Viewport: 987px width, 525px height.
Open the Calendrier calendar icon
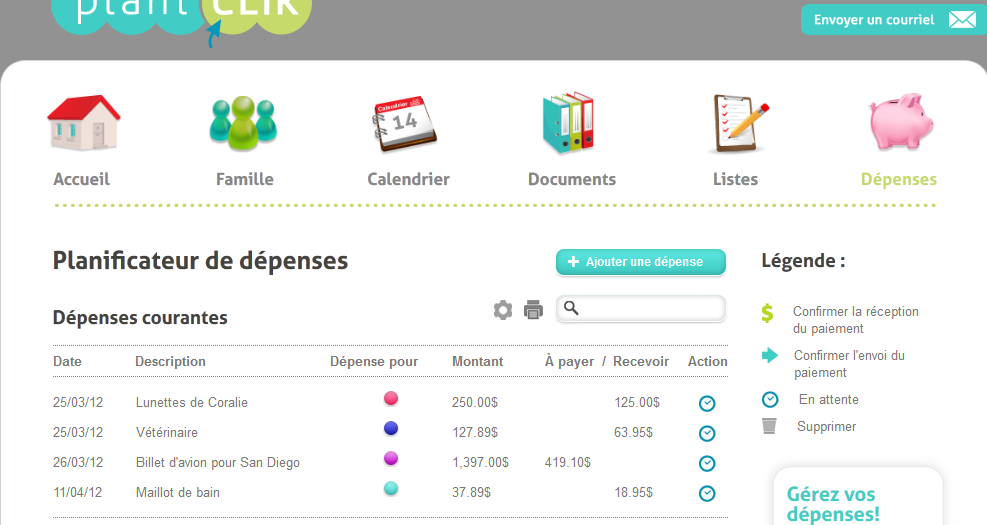(405, 124)
